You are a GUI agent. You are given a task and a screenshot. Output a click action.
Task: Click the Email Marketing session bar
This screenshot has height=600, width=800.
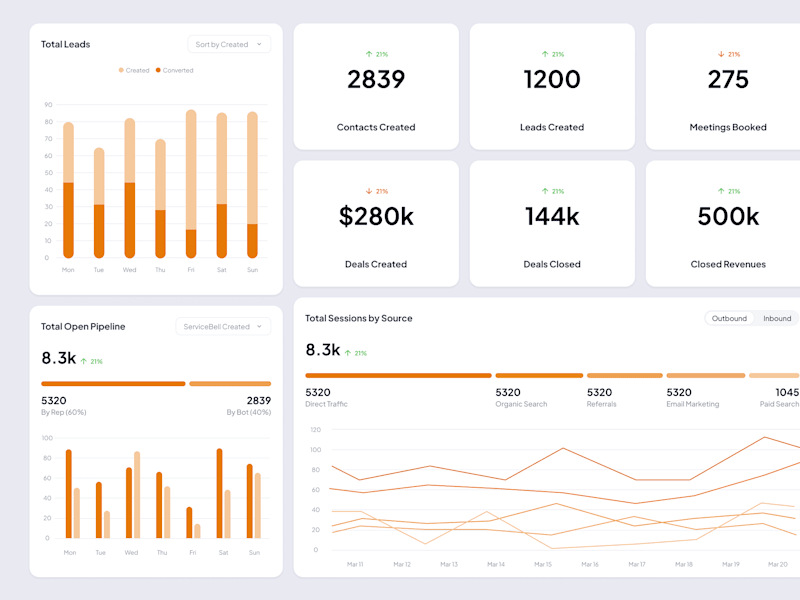point(706,376)
